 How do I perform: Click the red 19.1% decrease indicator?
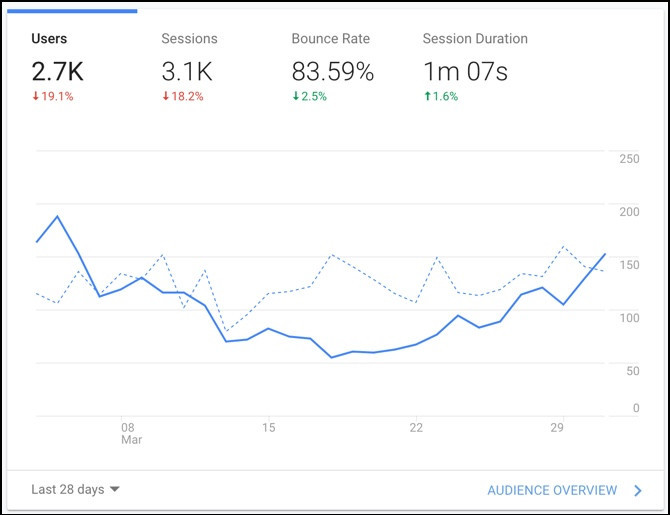(53, 96)
